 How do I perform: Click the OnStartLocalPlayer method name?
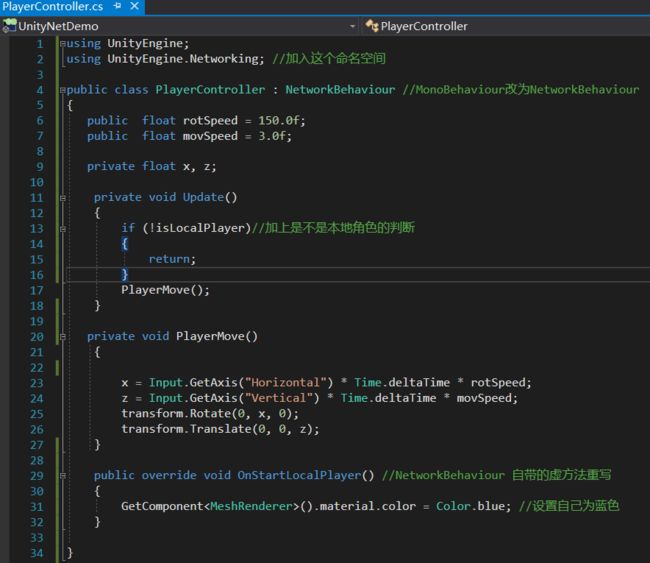pyautogui.click(x=299, y=475)
